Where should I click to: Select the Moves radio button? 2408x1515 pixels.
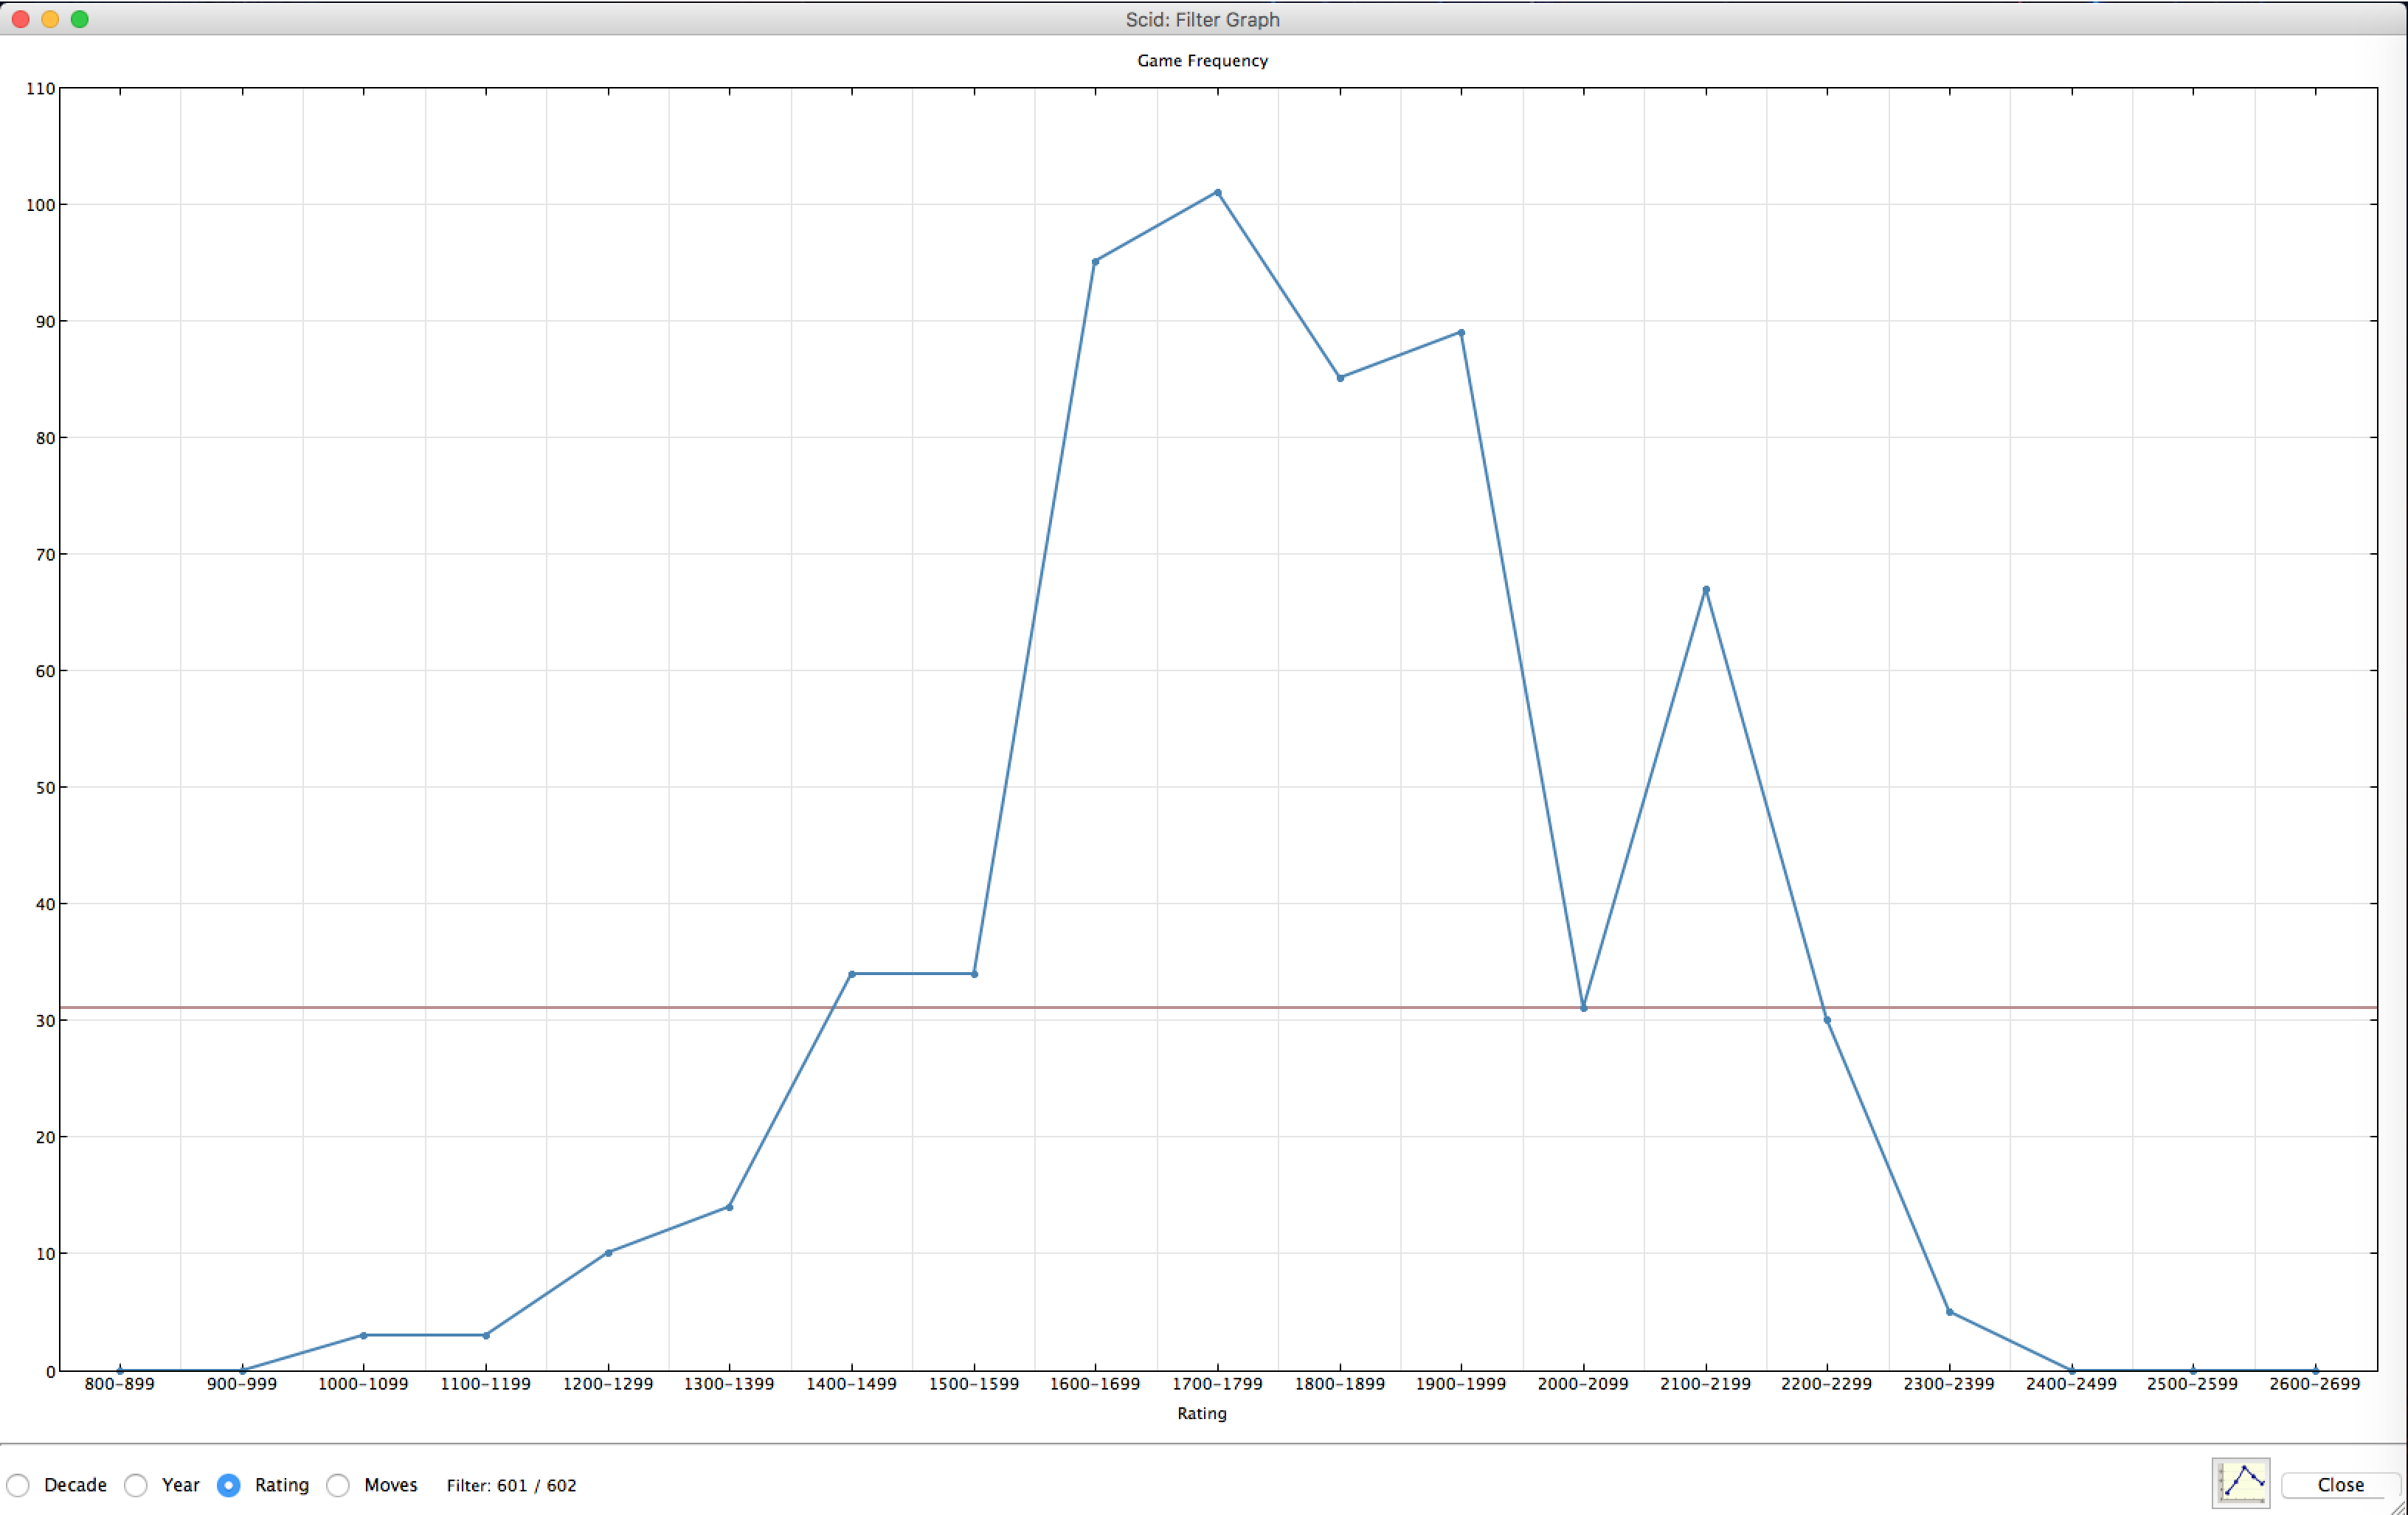point(338,1485)
